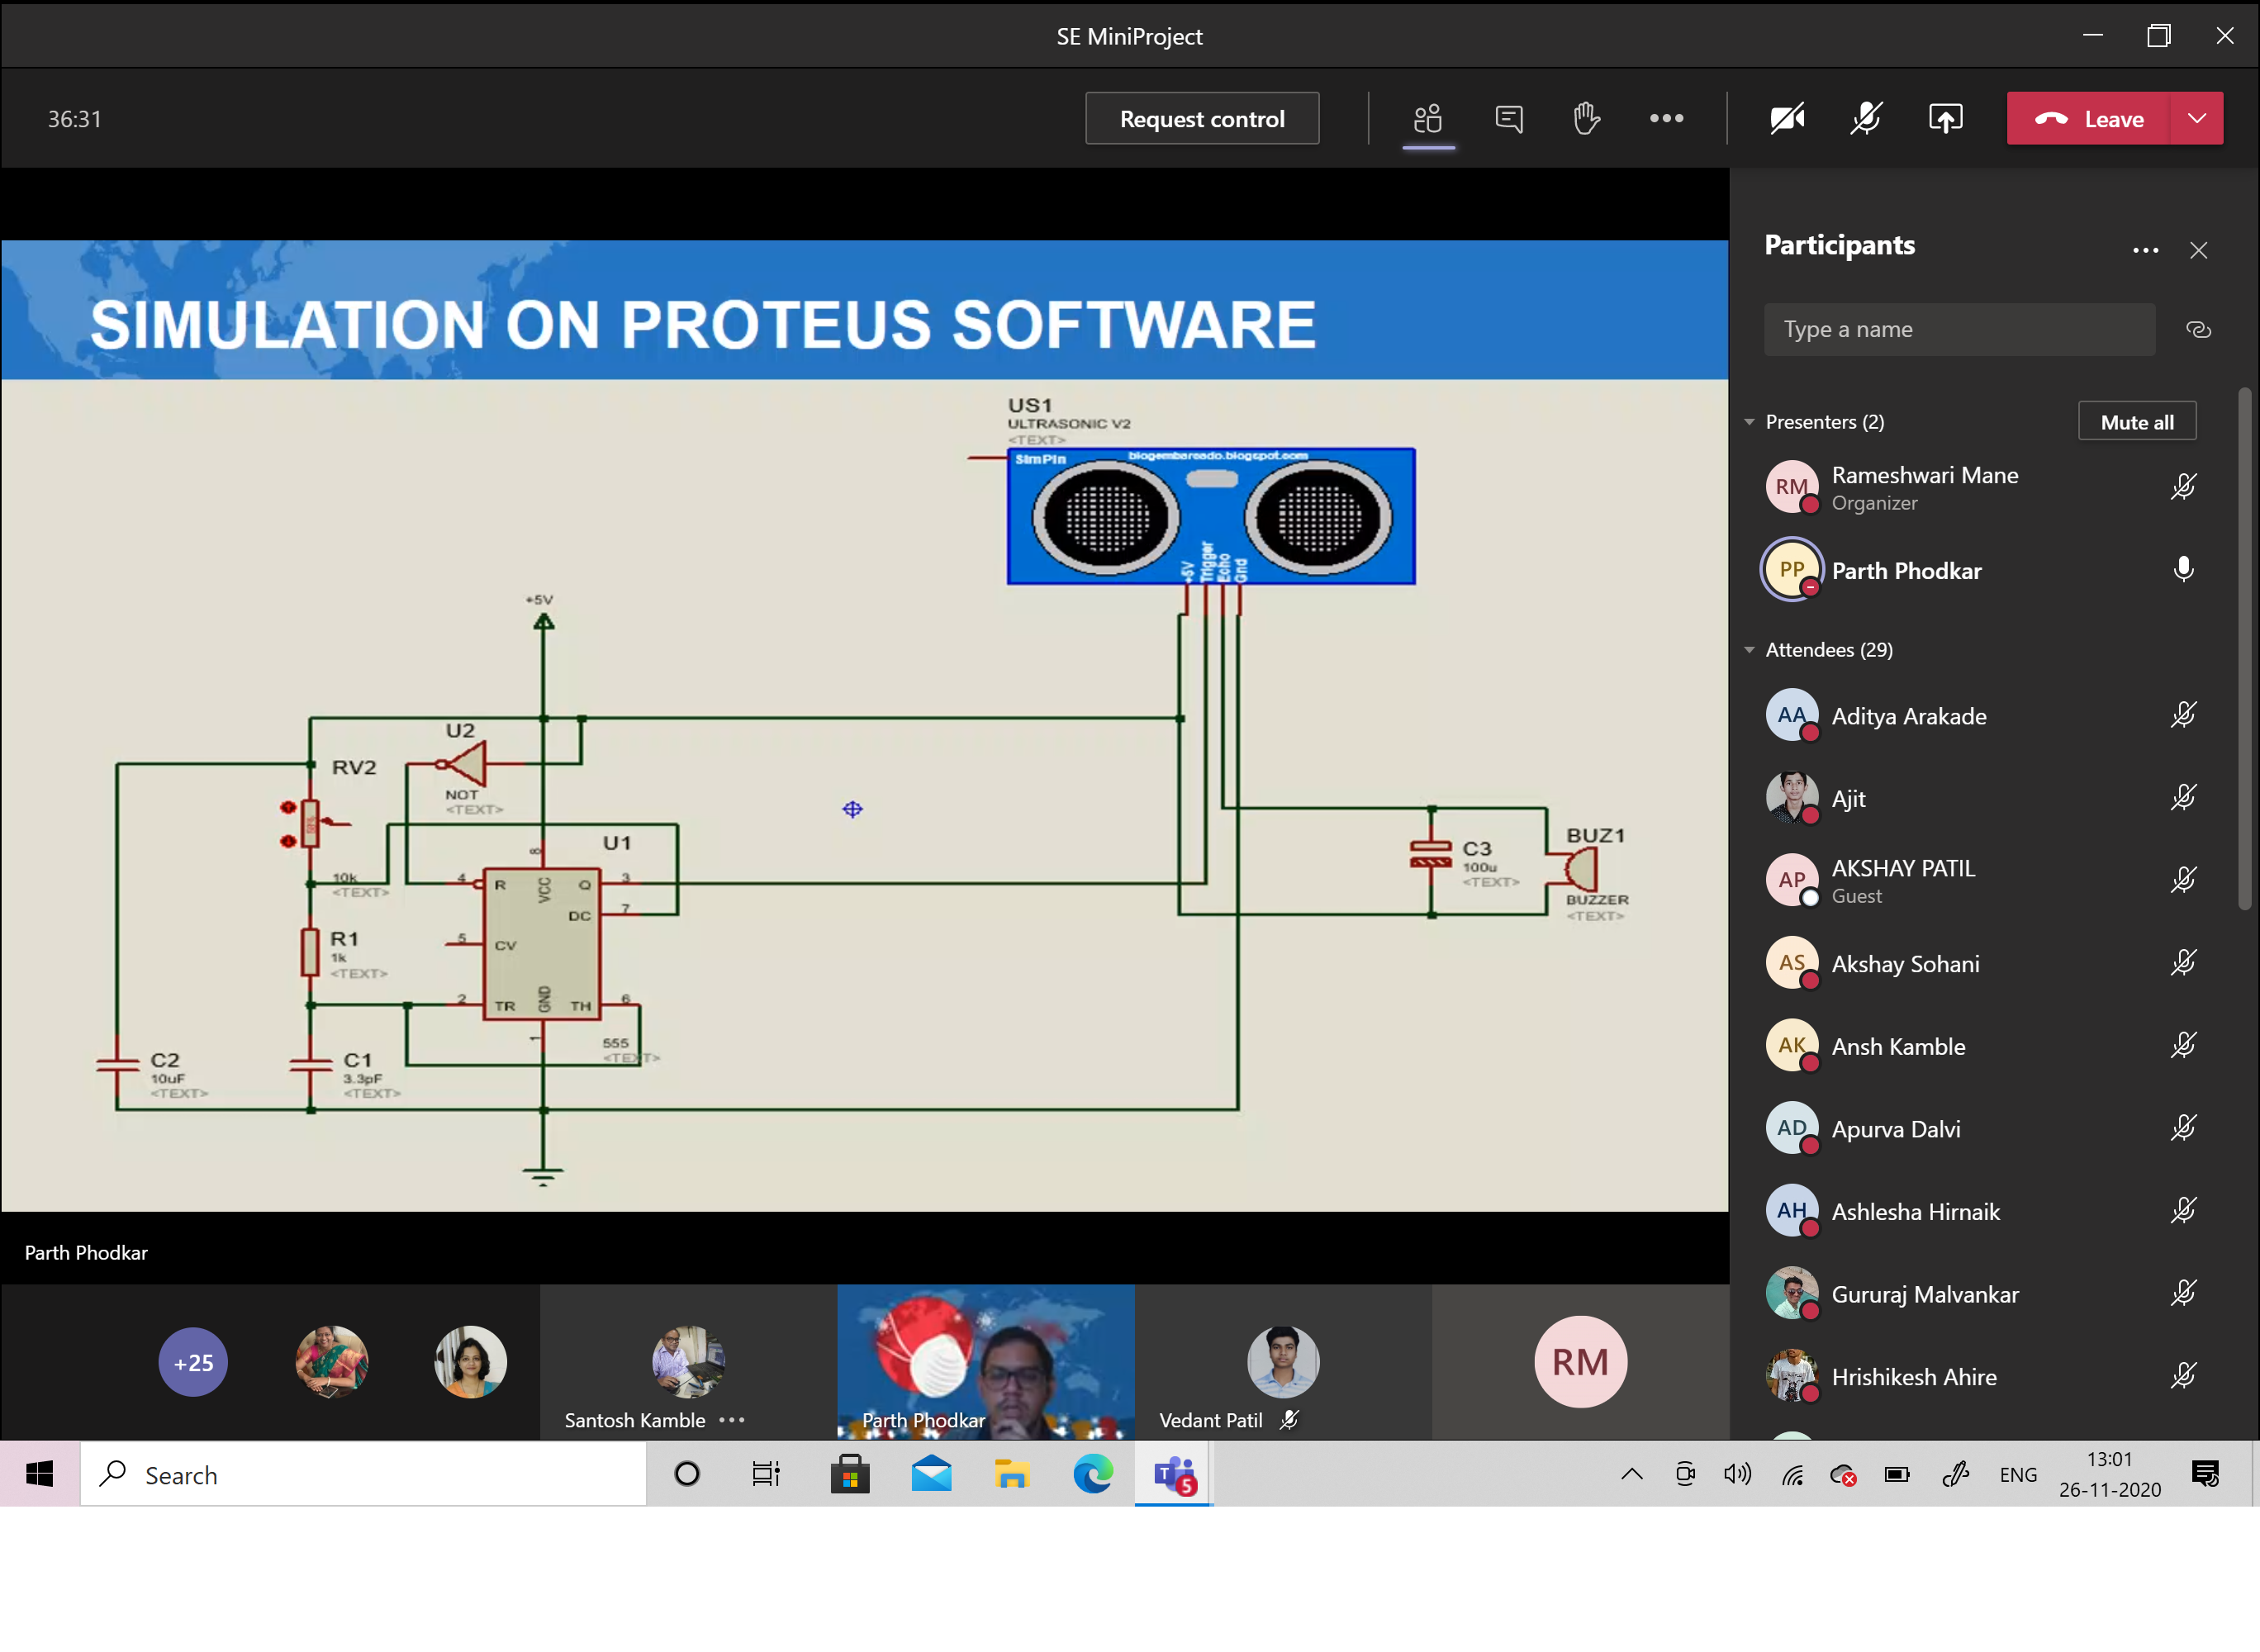
Task: Click the show participants icon
Action: 1428,119
